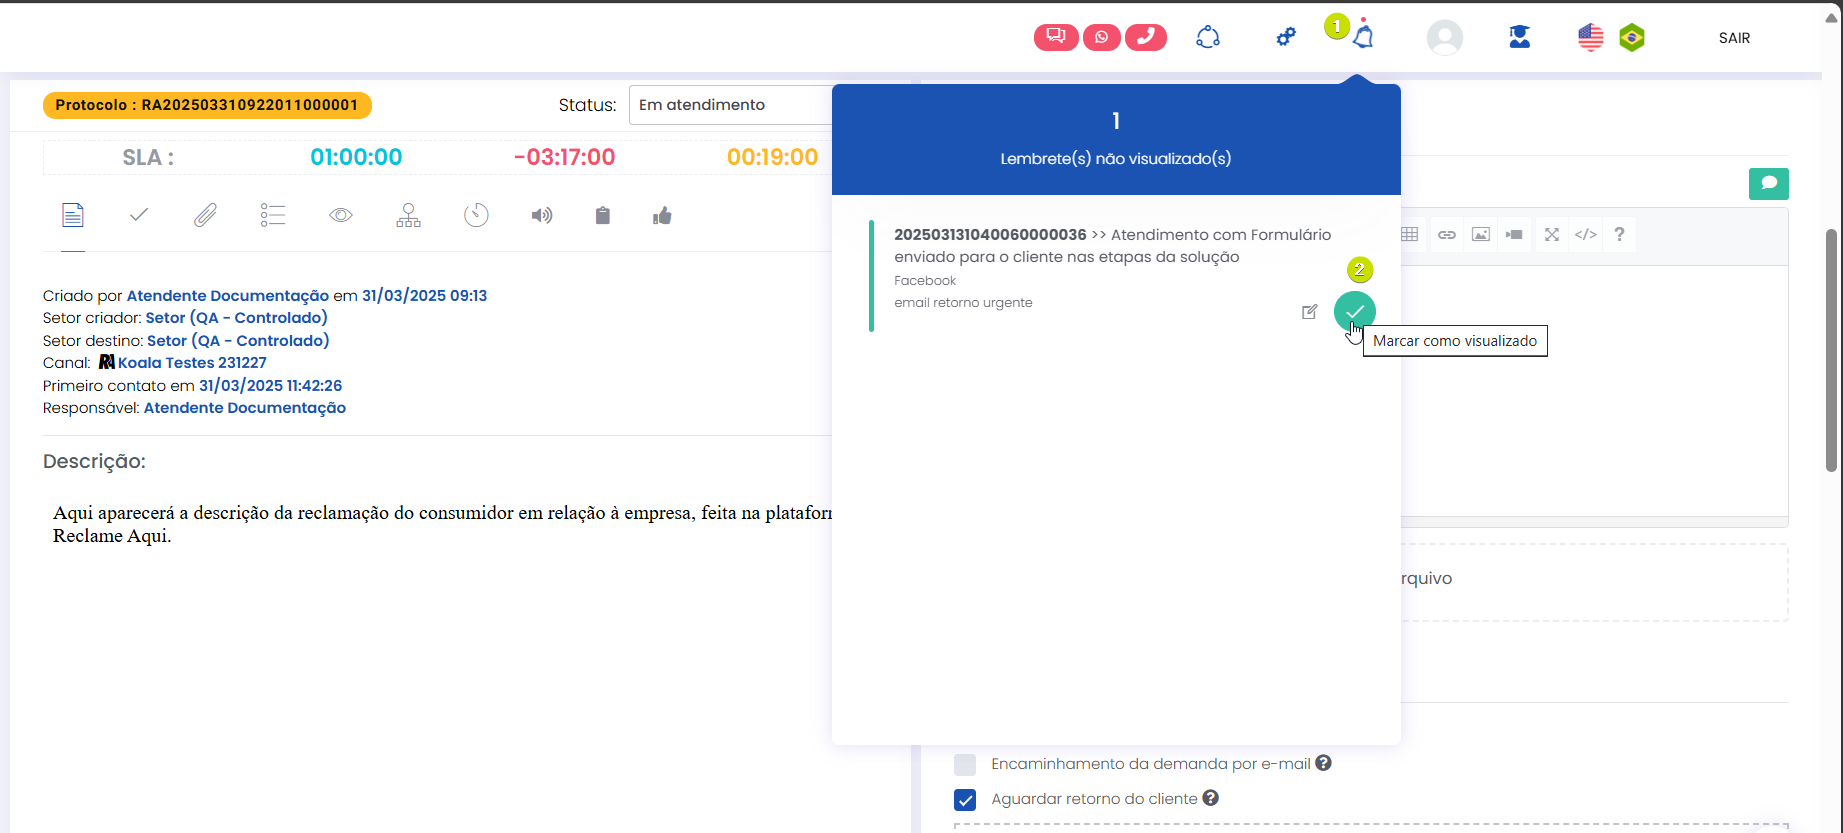Mark the reminder as viewed
This screenshot has width=1843, height=833.
(1354, 312)
